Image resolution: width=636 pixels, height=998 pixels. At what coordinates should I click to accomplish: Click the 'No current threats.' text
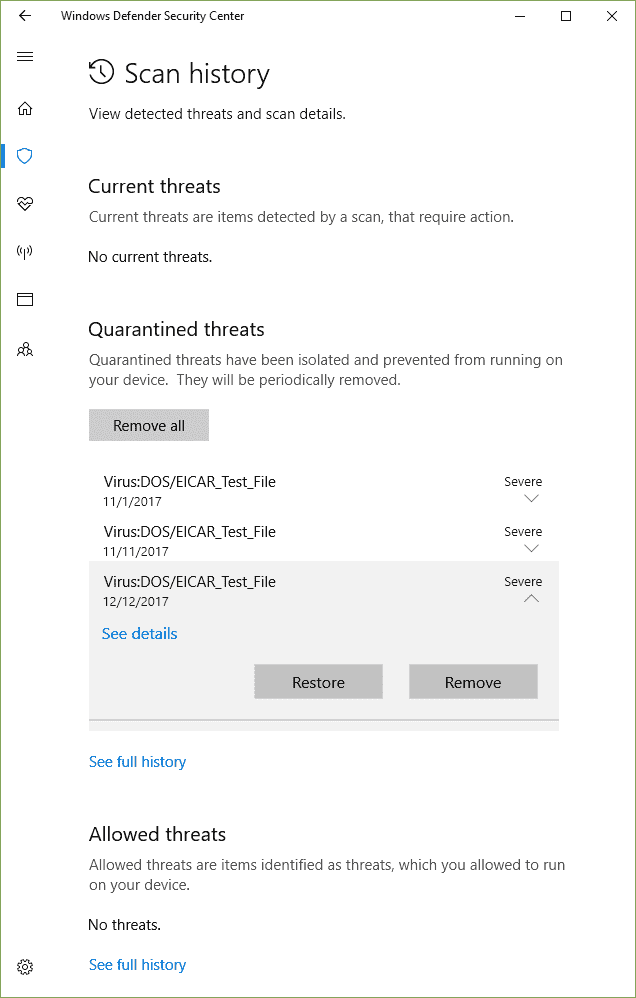click(150, 257)
